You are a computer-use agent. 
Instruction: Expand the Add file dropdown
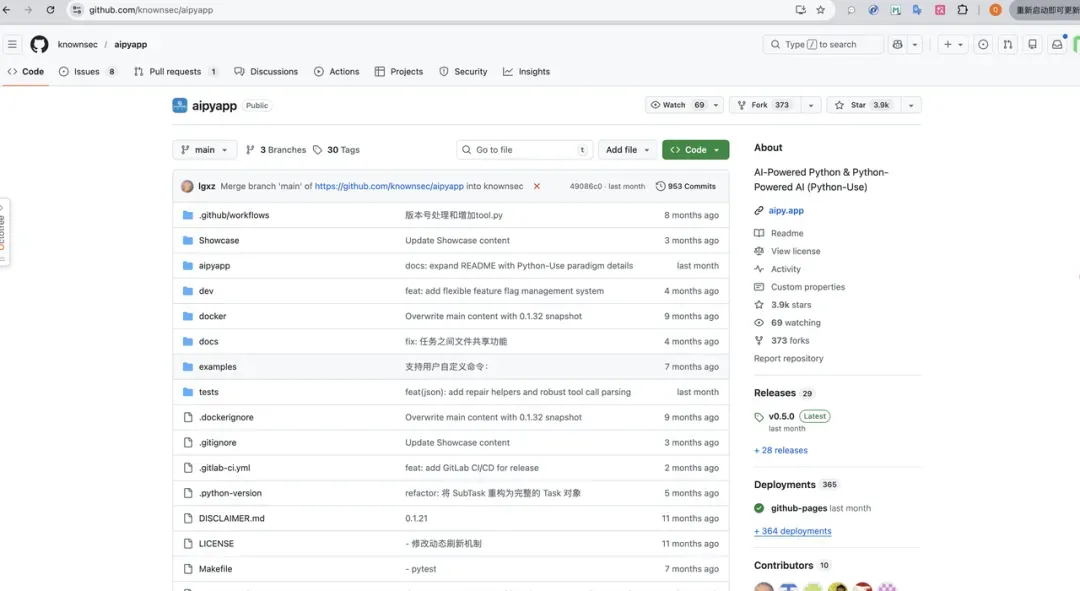click(628, 150)
